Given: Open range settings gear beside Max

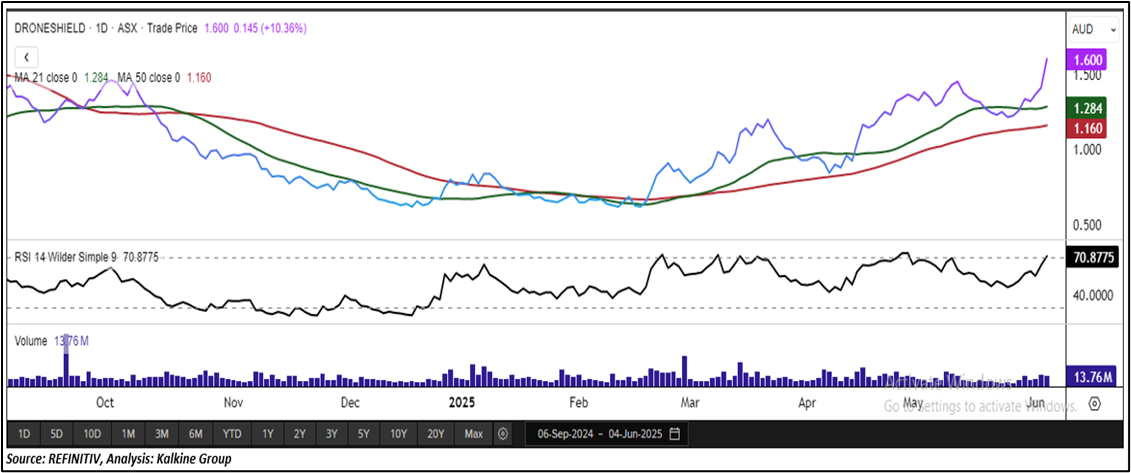Looking at the screenshot, I should [503, 434].
